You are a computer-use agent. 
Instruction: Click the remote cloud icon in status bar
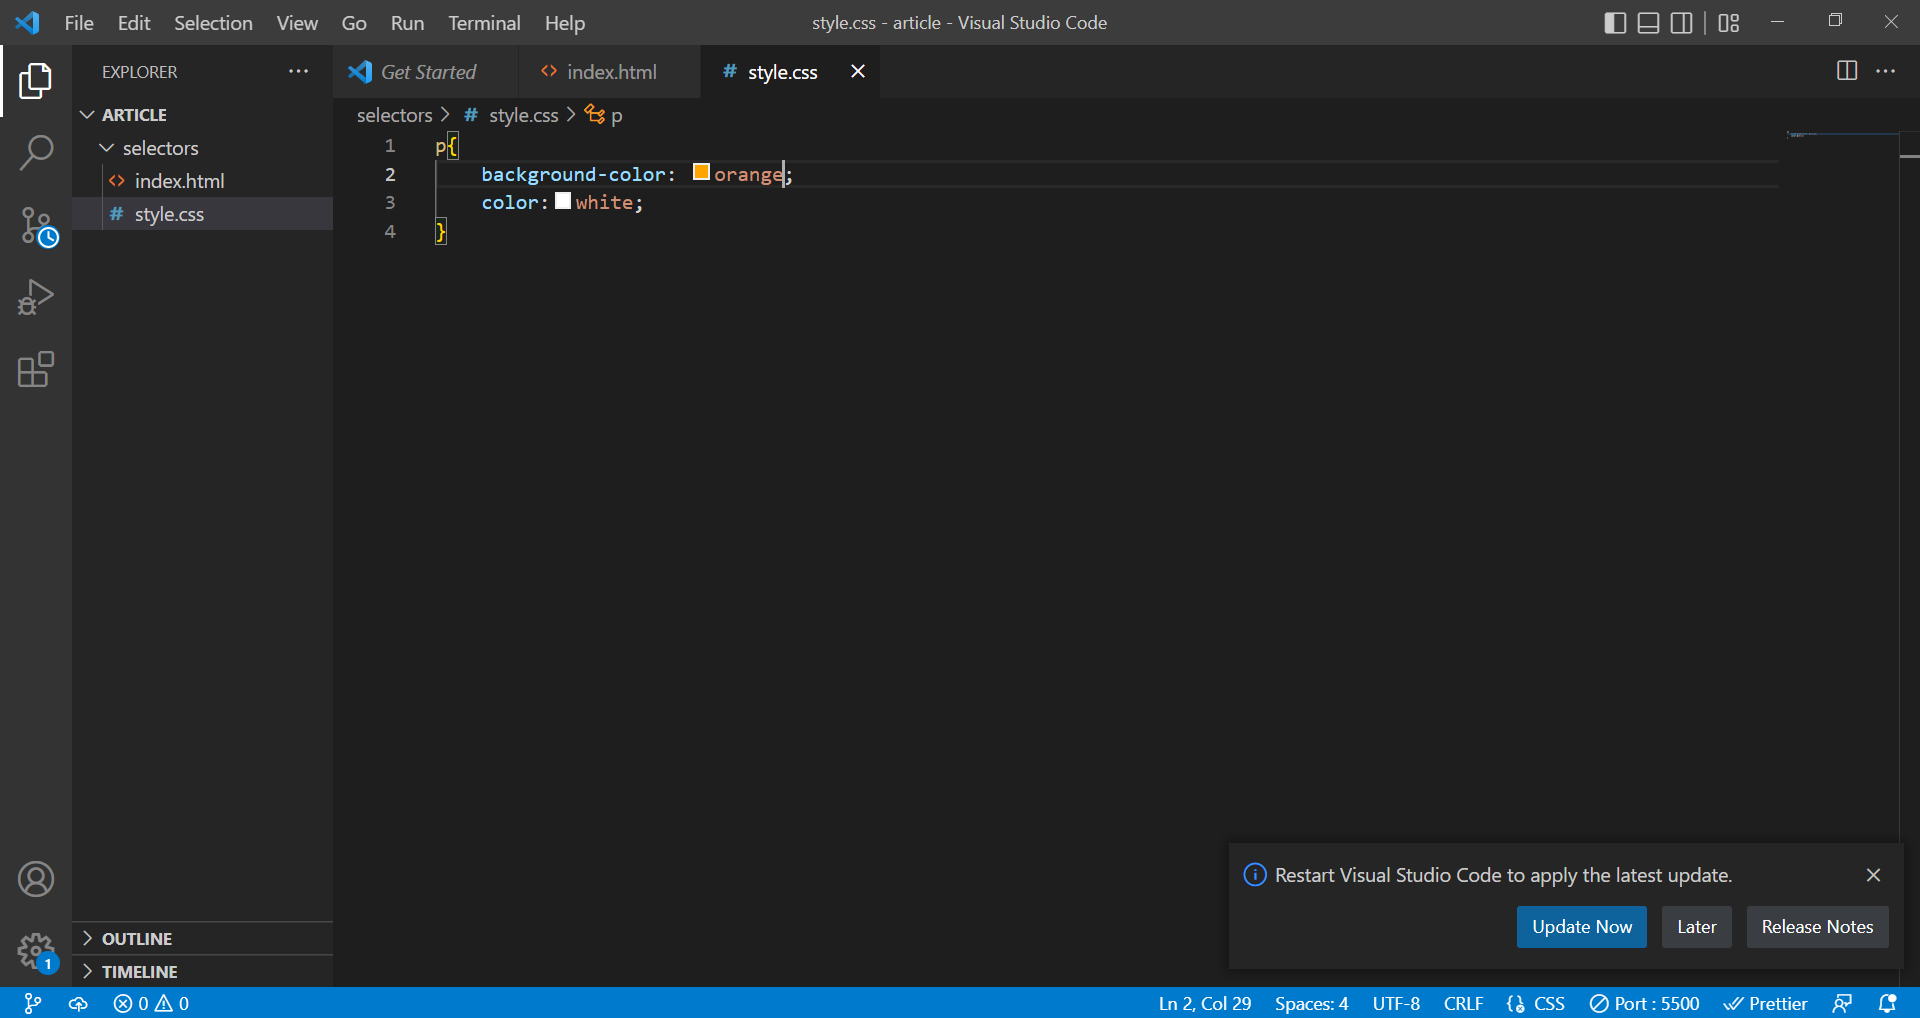78,1003
